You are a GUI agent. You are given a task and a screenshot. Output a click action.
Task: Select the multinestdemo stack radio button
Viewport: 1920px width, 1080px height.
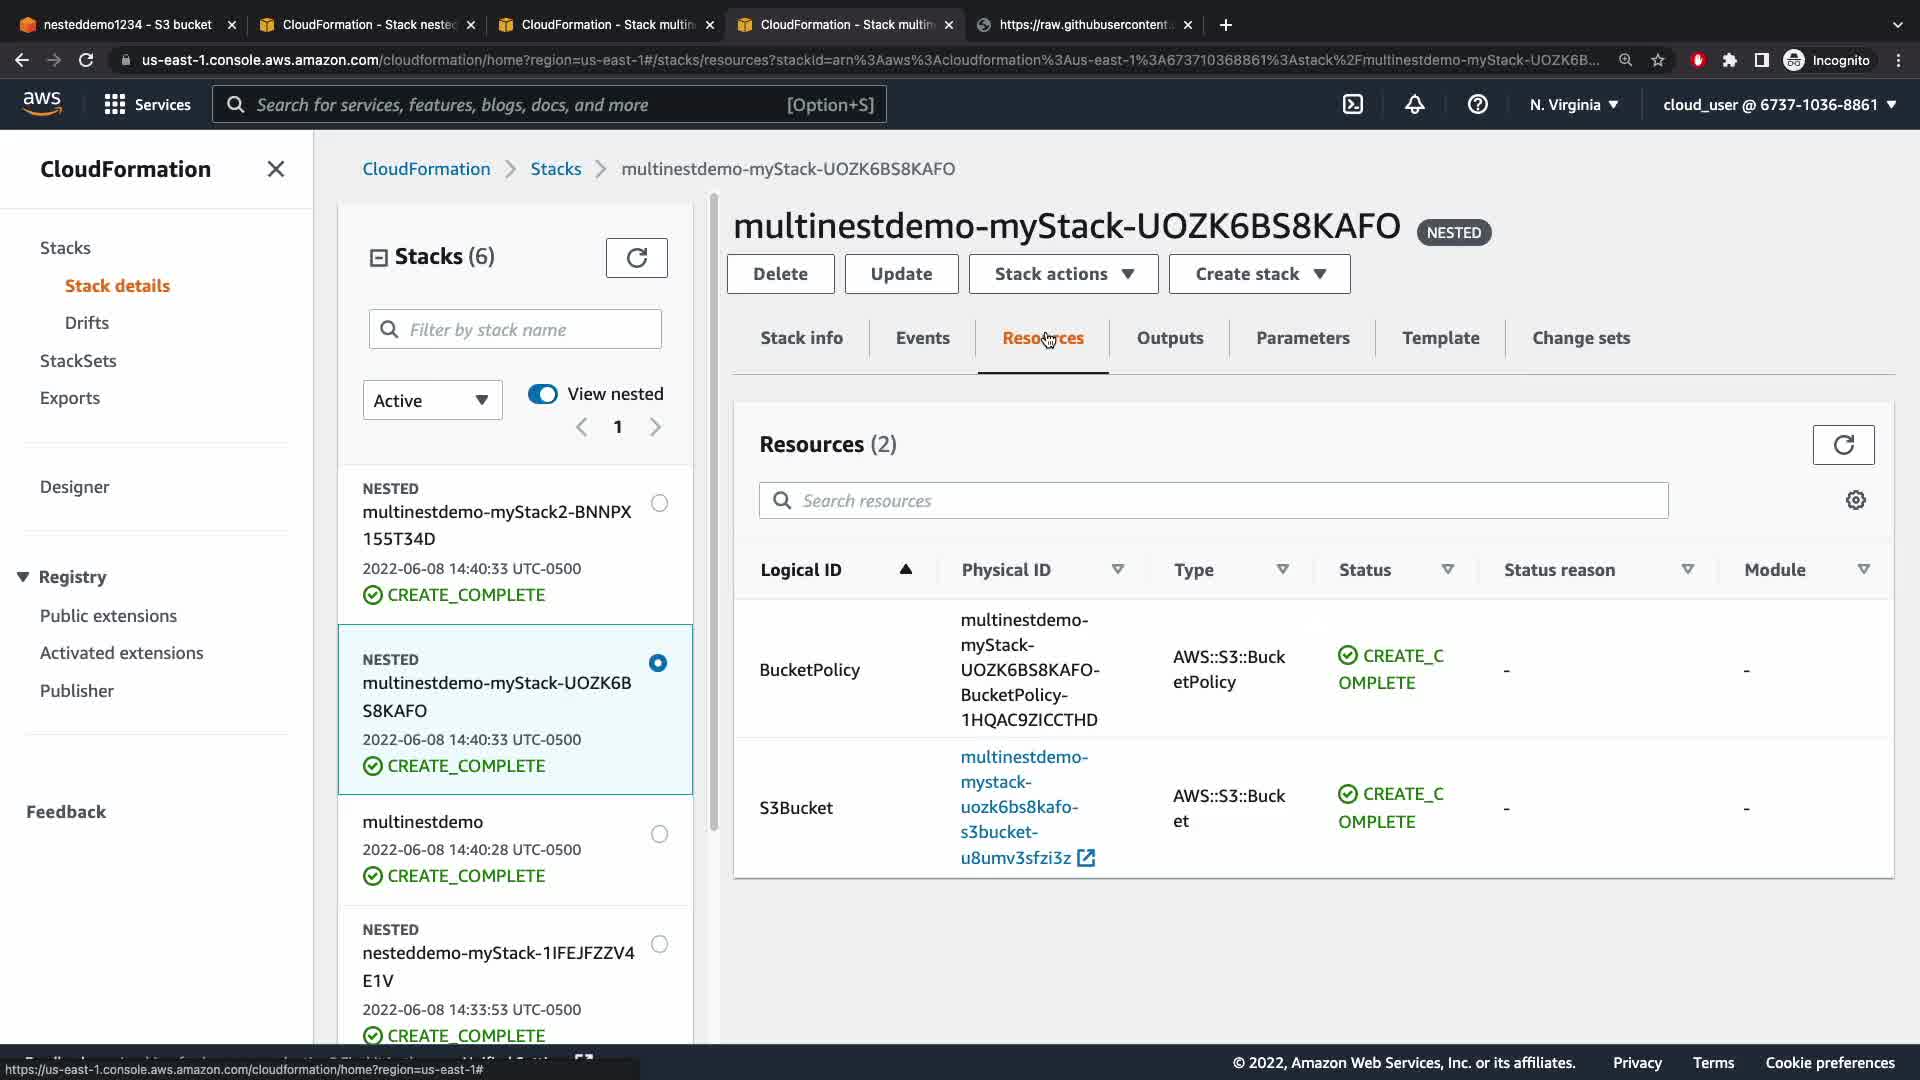(x=659, y=834)
